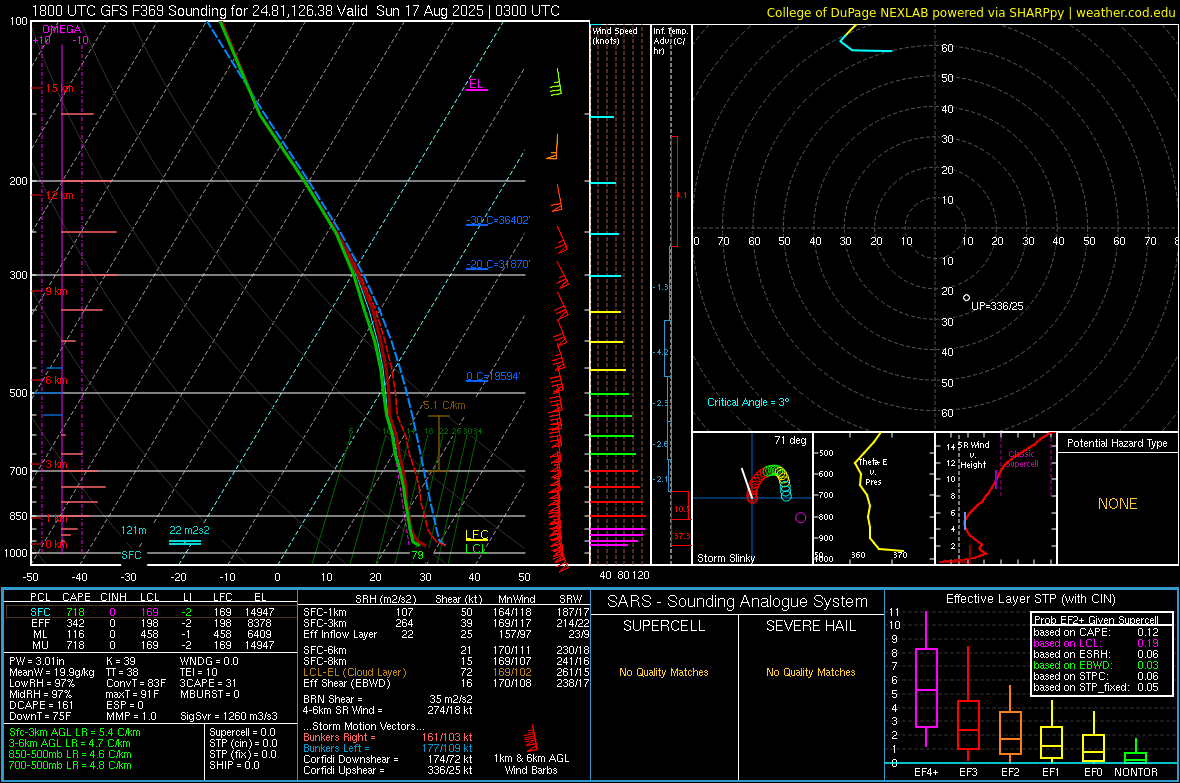Click the 'Potential Hazard Type' heading
This screenshot has width=1180, height=783.
(1117, 443)
